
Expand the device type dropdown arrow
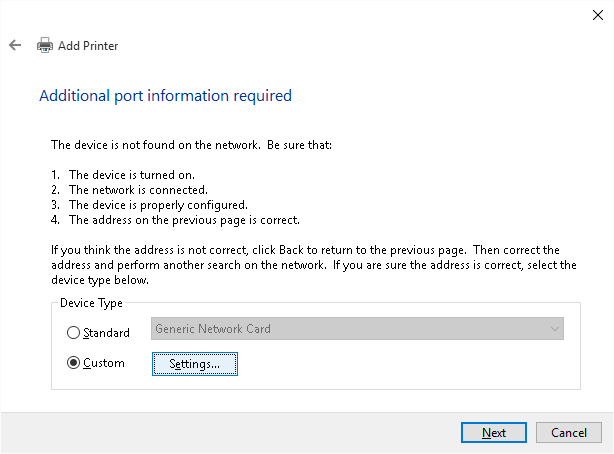coord(554,329)
